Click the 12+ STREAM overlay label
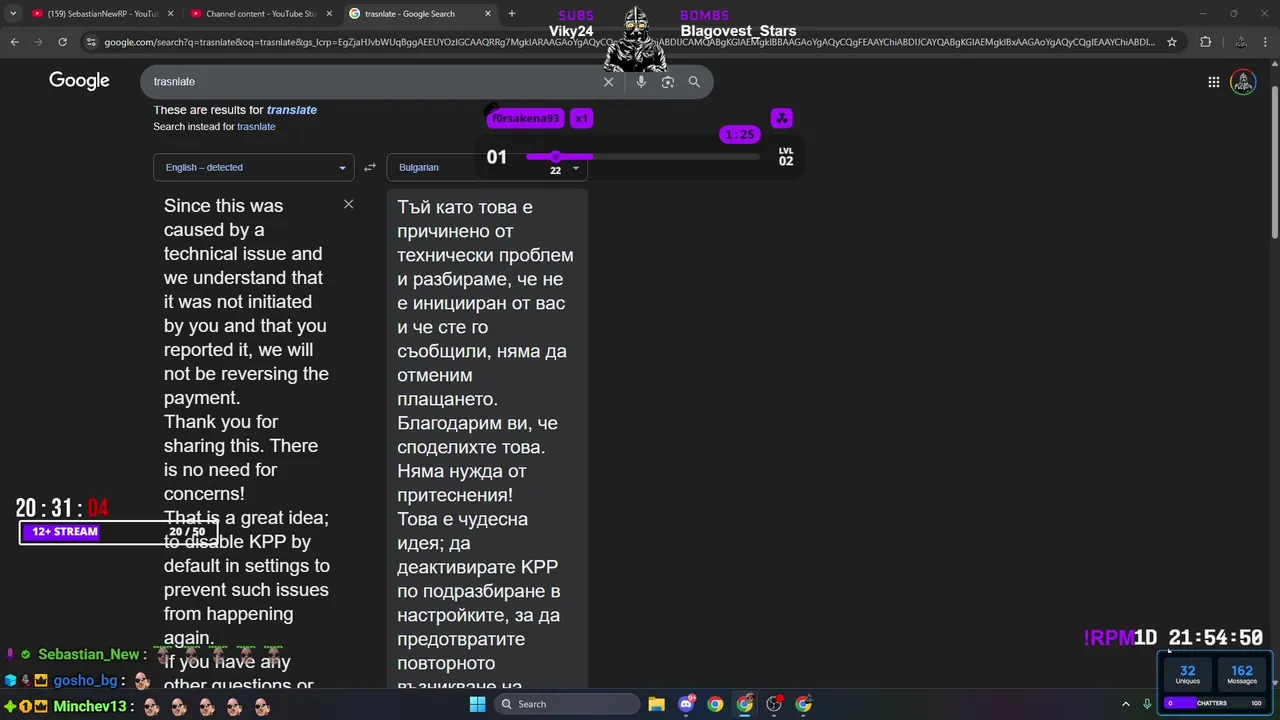The width and height of the screenshot is (1280, 720). click(x=64, y=532)
